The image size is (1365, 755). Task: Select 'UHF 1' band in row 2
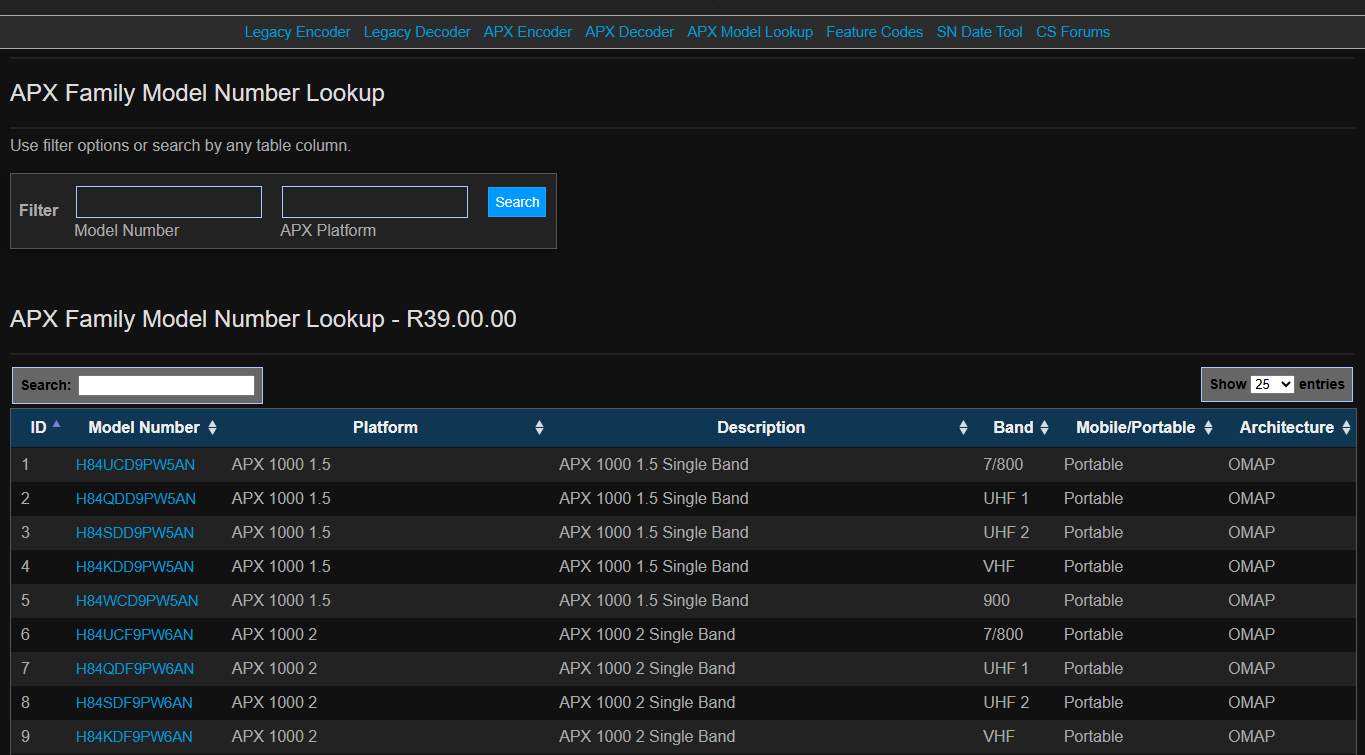1006,498
